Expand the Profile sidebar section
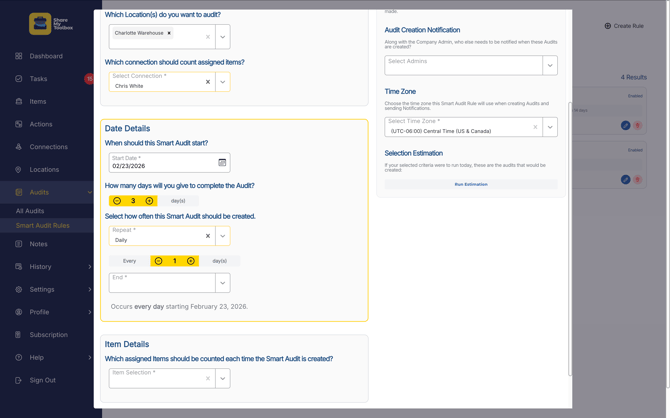This screenshot has width=670, height=418. click(x=90, y=312)
